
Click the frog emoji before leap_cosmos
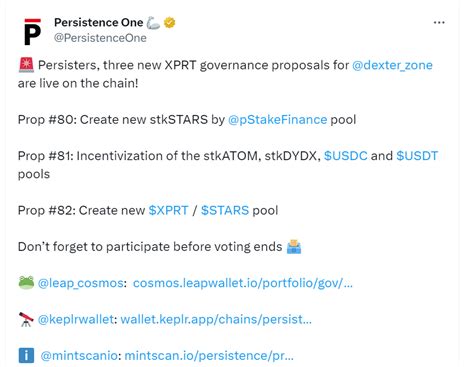tap(26, 283)
